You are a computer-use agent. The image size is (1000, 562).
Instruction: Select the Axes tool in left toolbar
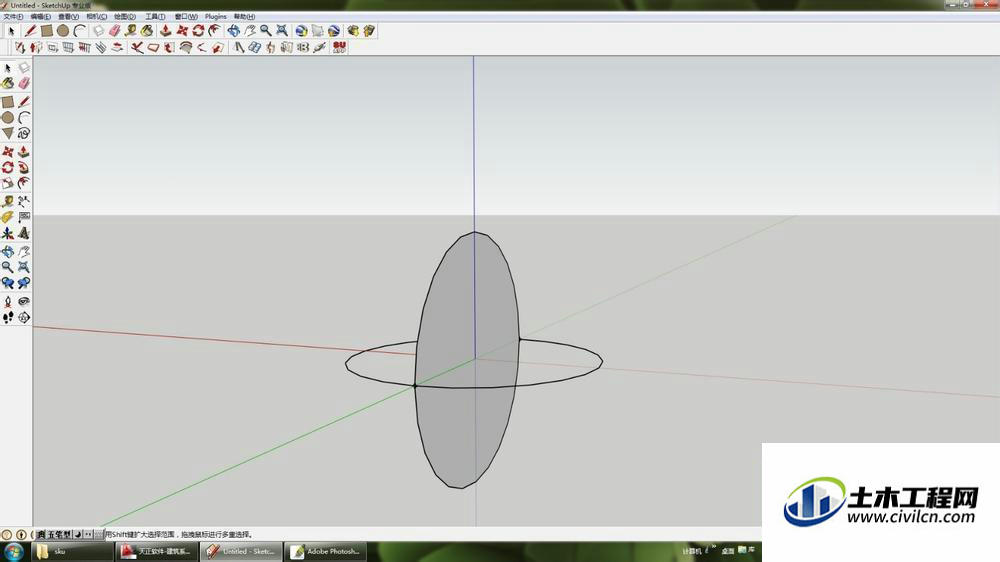[8, 233]
